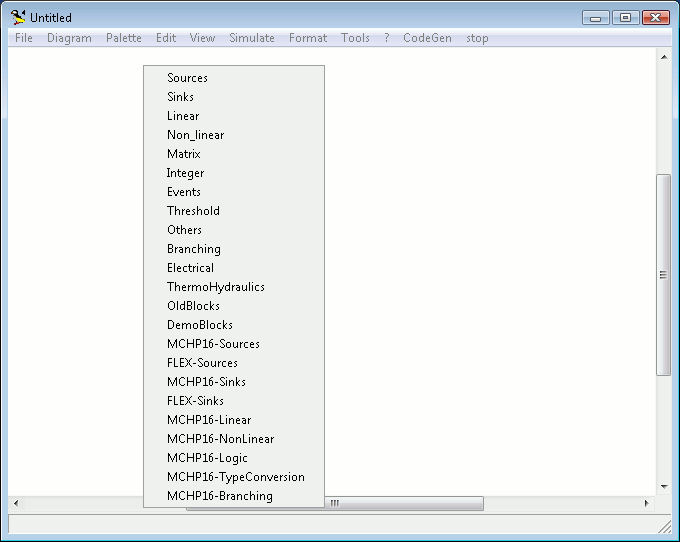Image resolution: width=680 pixels, height=542 pixels.
Task: Click the vertical scrollbar up arrow
Action: point(664,57)
